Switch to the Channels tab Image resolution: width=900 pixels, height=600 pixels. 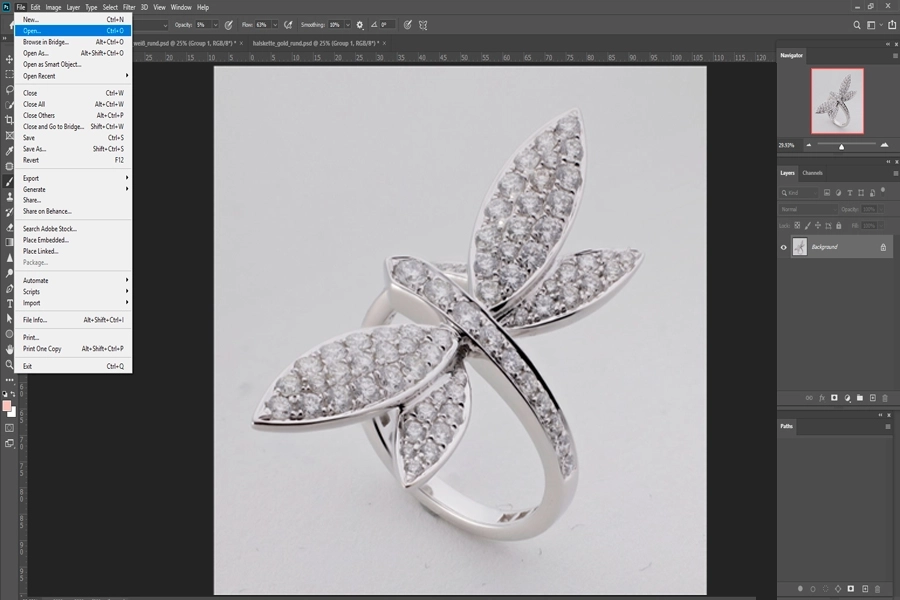click(813, 173)
